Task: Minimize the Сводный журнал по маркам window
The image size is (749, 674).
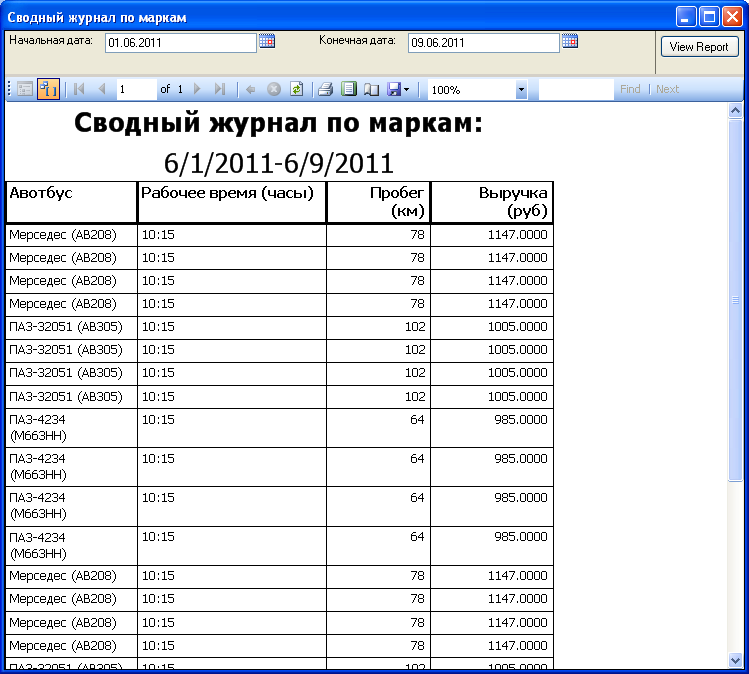Action: [686, 17]
